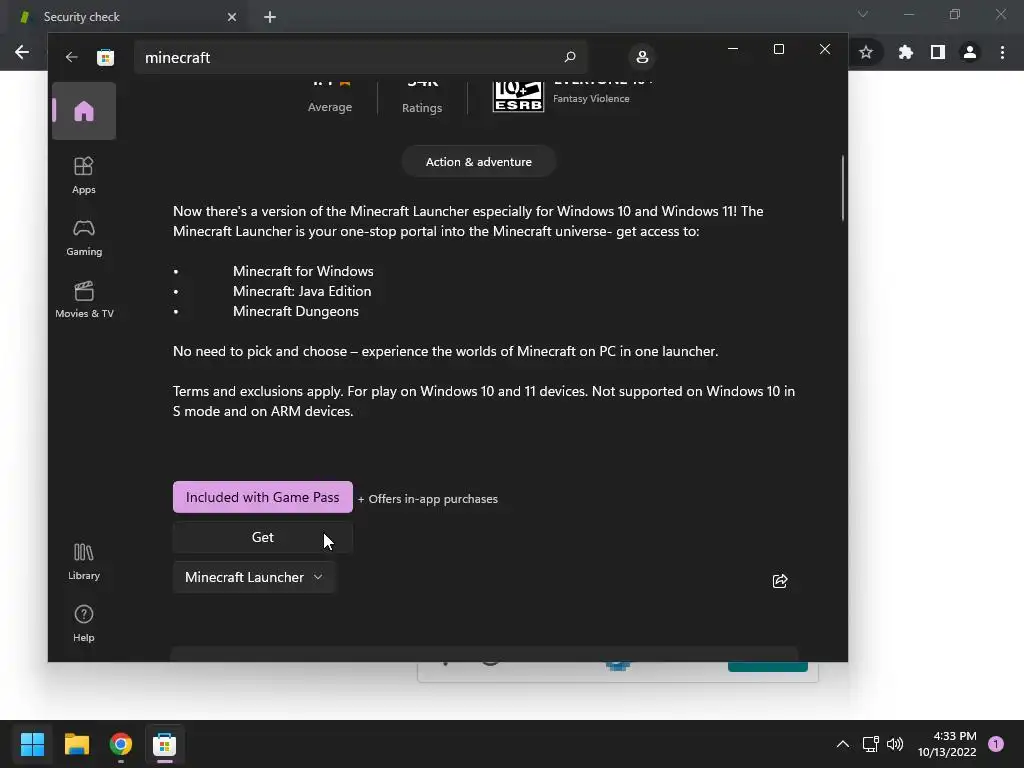Open Chrome profile avatar

[970, 52]
